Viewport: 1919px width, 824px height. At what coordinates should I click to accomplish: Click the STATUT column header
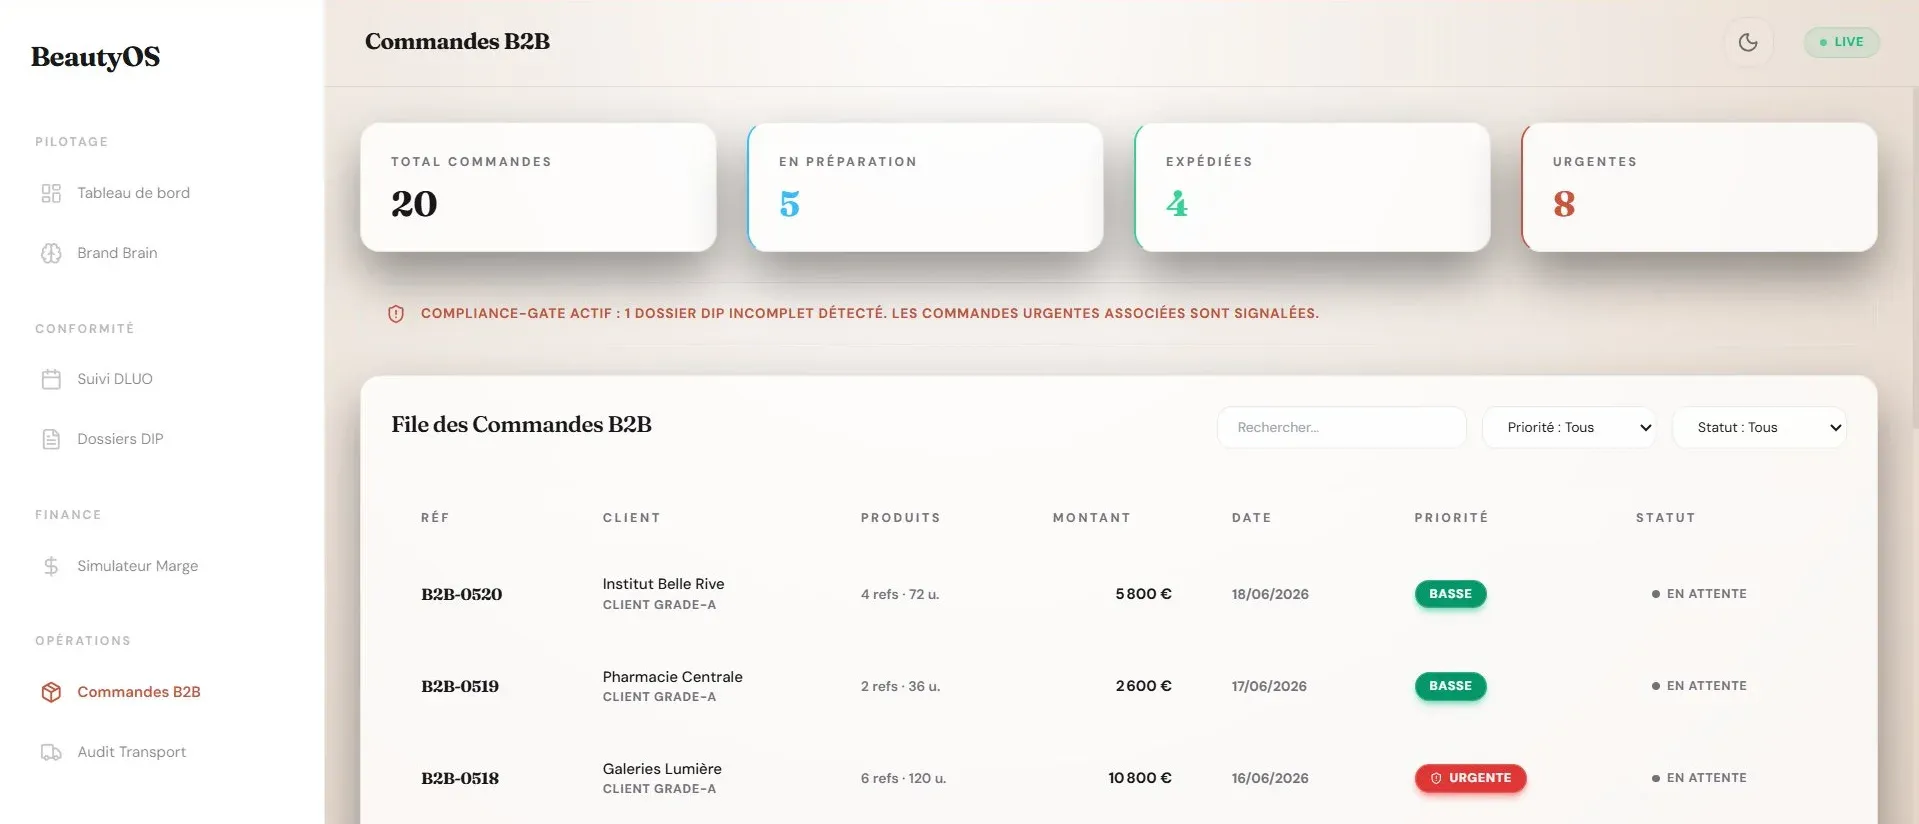point(1665,518)
